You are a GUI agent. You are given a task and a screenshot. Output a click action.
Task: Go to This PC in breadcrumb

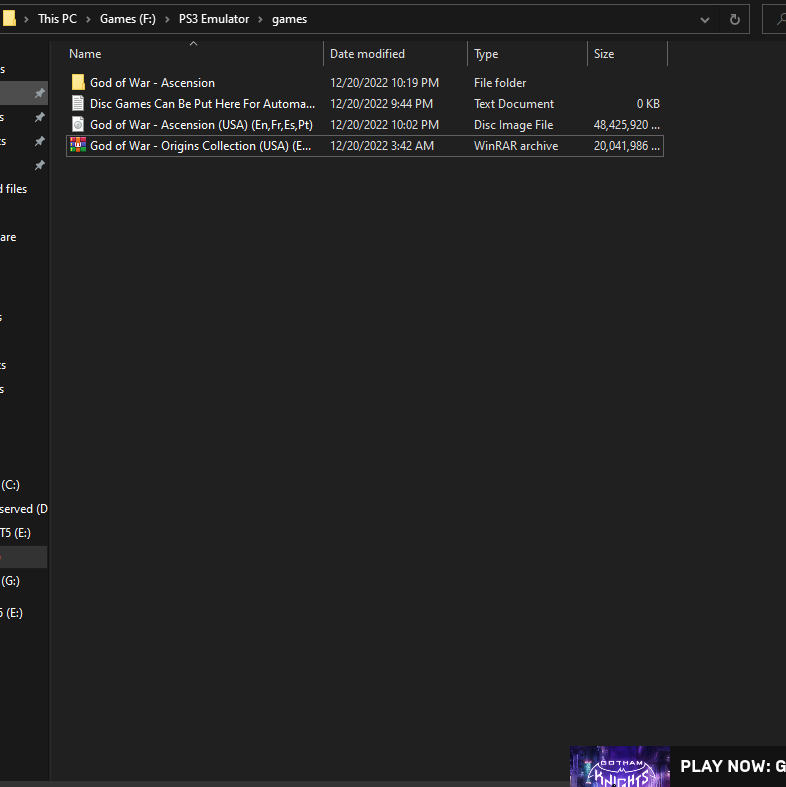[x=57, y=19]
